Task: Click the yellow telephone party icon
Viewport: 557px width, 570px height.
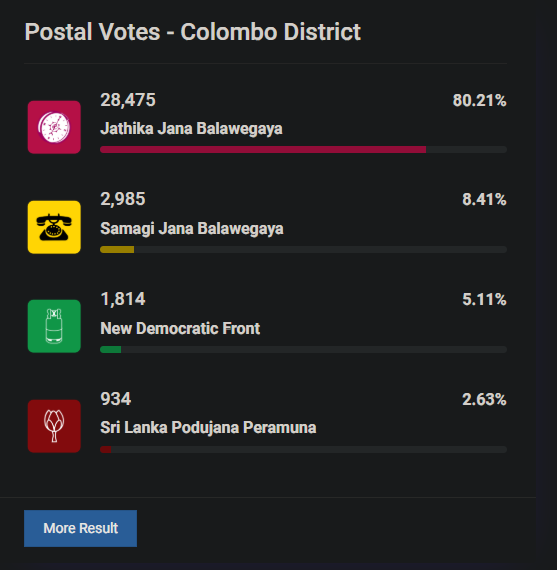Action: [x=54, y=227]
